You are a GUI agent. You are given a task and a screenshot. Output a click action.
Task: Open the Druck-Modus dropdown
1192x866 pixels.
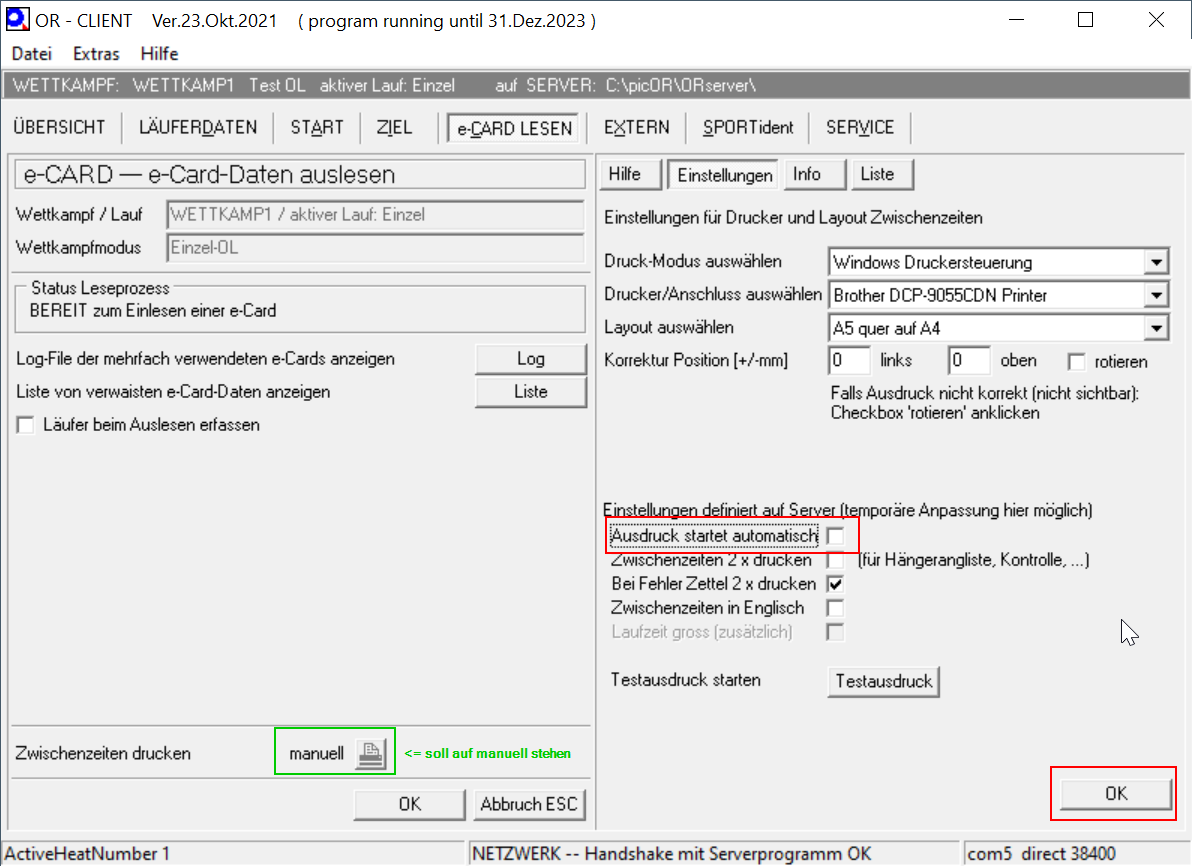[1156, 263]
